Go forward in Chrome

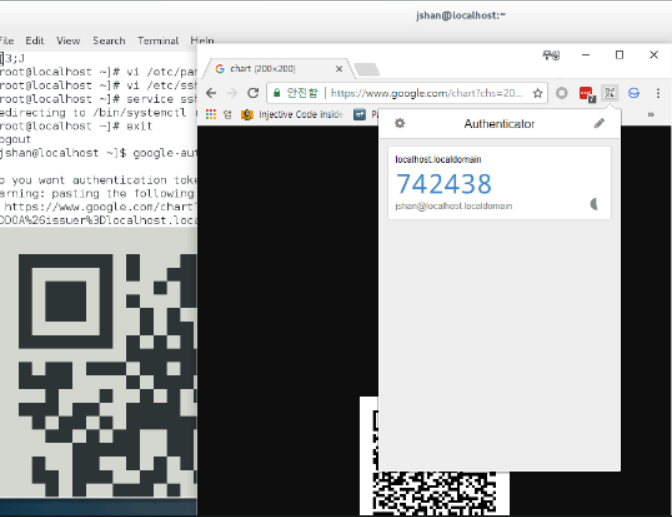click(232, 93)
